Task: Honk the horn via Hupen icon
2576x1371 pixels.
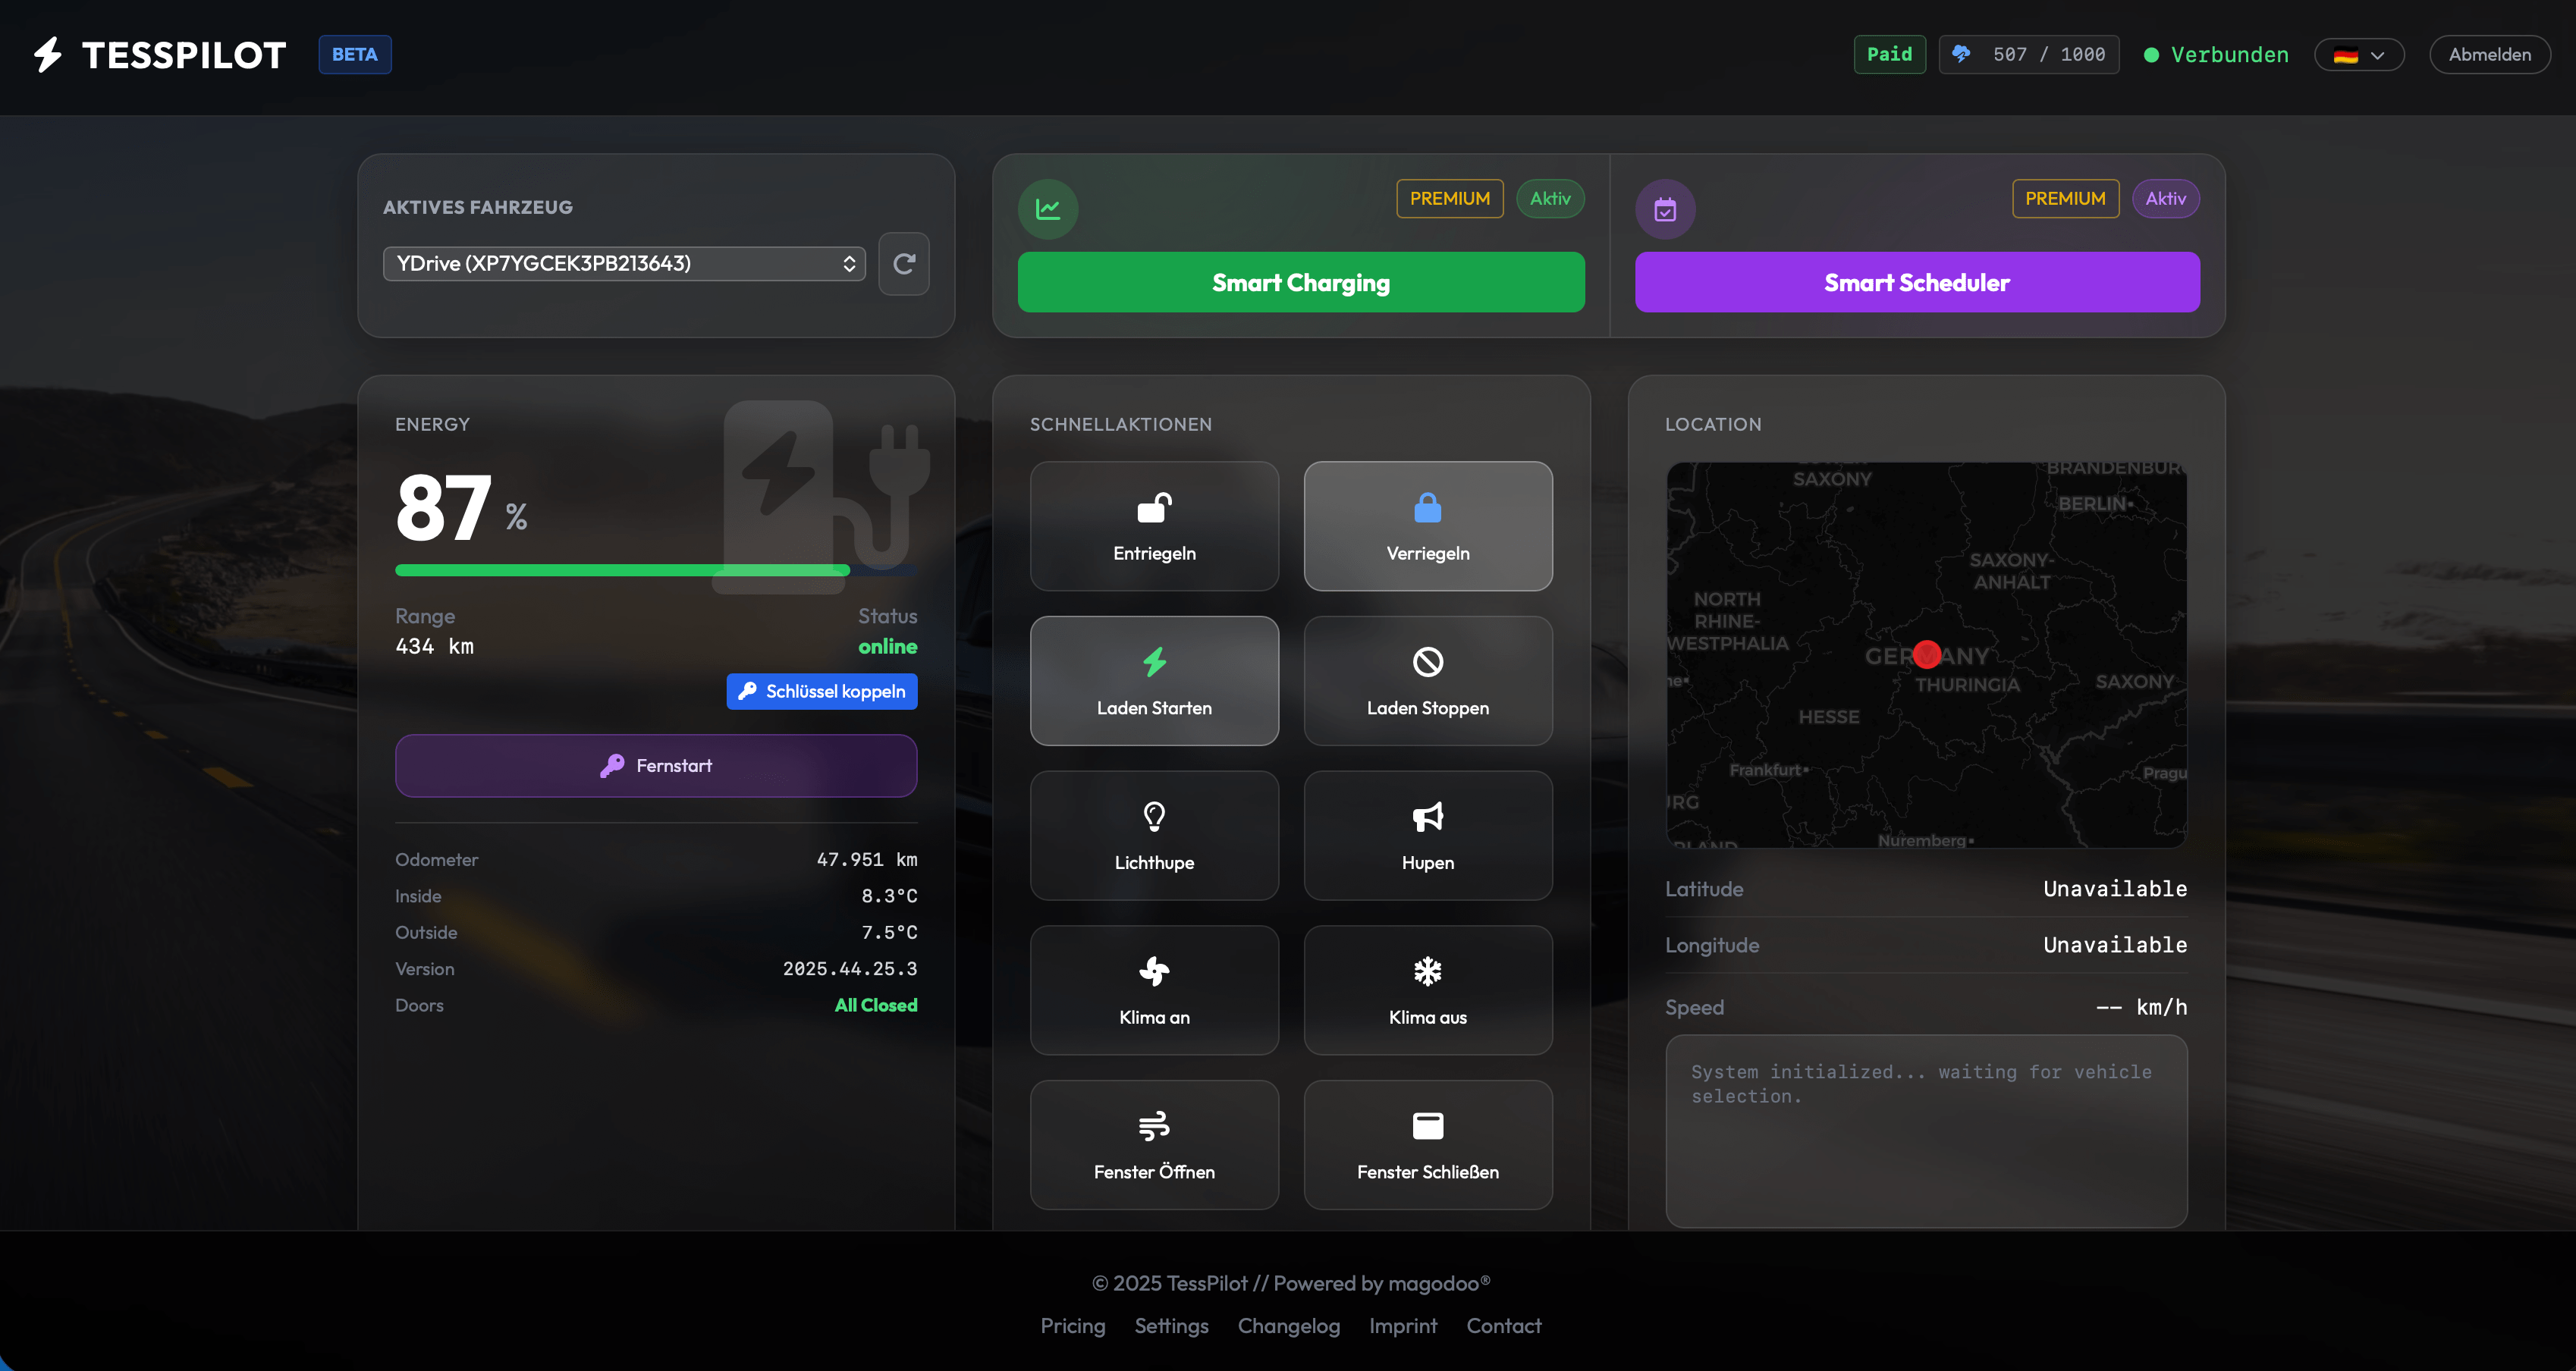Action: (1427, 818)
